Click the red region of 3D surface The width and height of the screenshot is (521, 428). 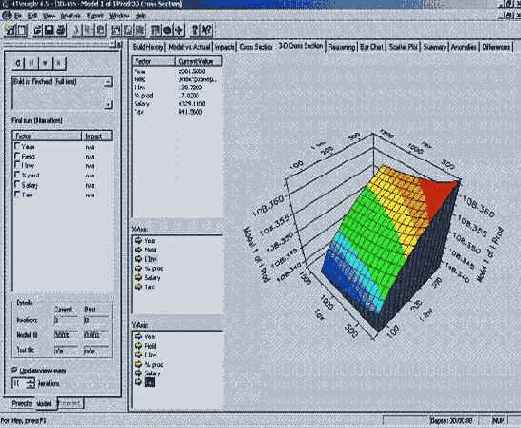(x=439, y=195)
